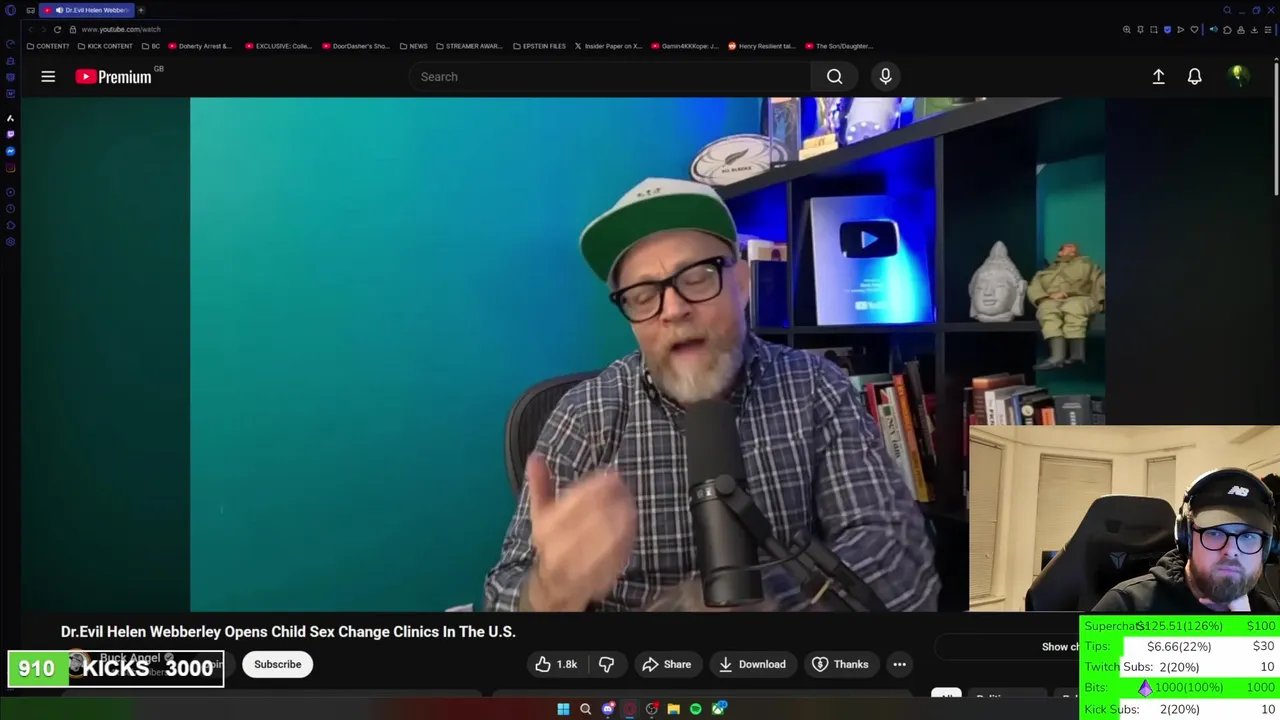This screenshot has width=1280, height=720.
Task: Bookmark page with the heart icon
Action: [x=1194, y=30]
